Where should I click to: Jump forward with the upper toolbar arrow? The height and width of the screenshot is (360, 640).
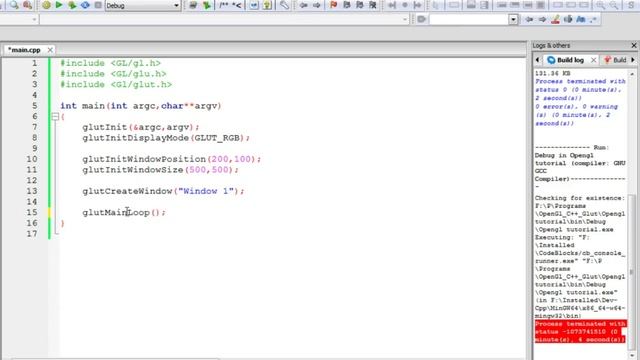(316, 5)
